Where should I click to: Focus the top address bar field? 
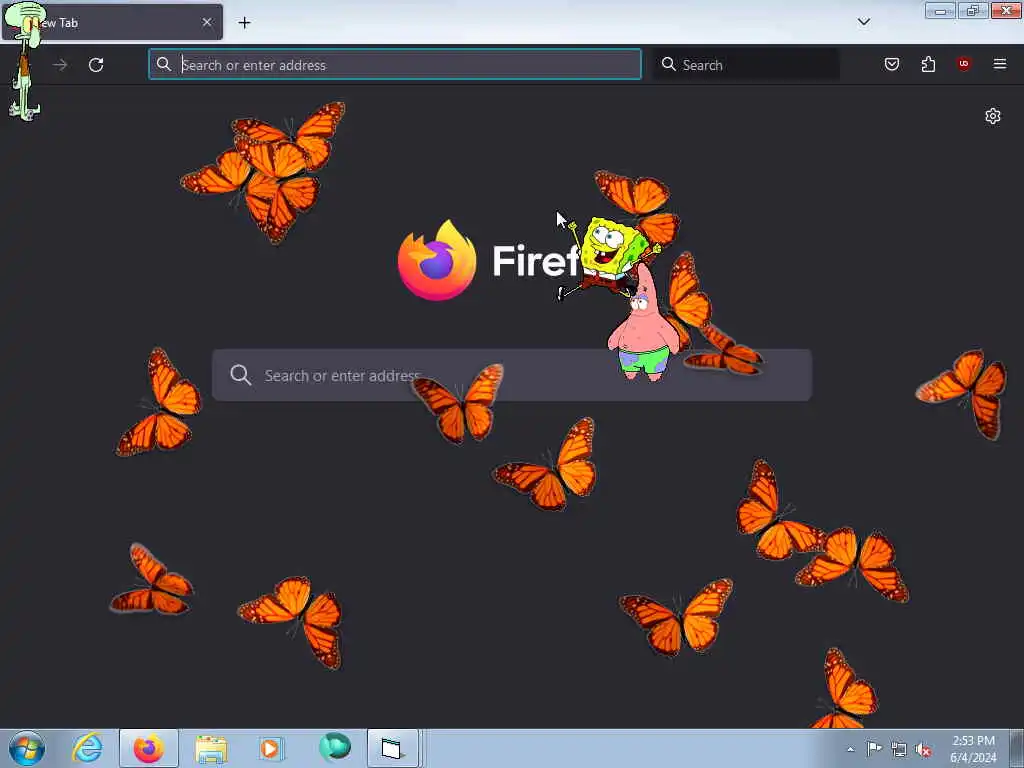tap(395, 65)
